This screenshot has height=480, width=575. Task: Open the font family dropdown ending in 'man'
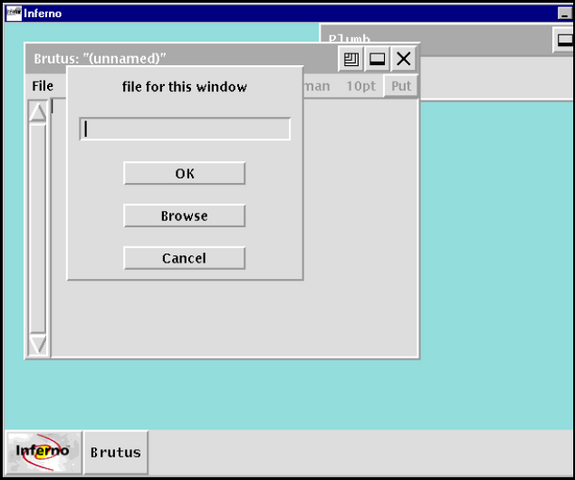(317, 86)
